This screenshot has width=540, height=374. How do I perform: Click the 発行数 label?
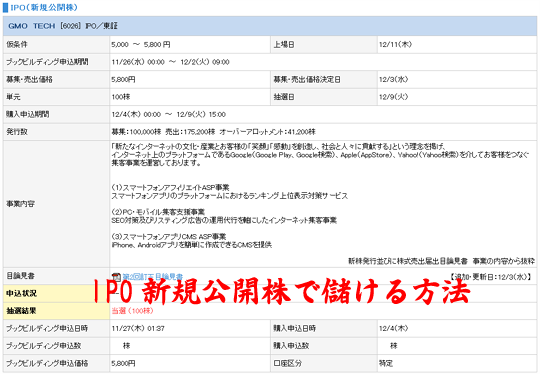(x=17, y=132)
